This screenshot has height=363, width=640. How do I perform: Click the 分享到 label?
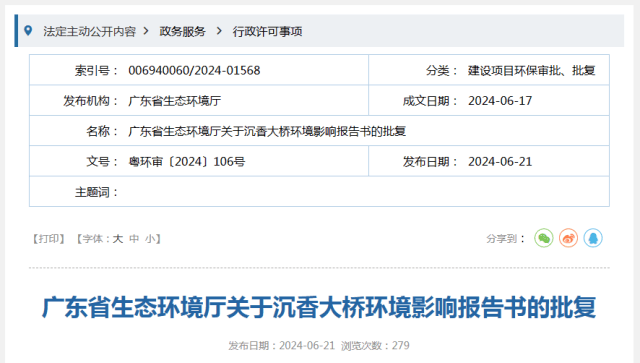point(505,238)
